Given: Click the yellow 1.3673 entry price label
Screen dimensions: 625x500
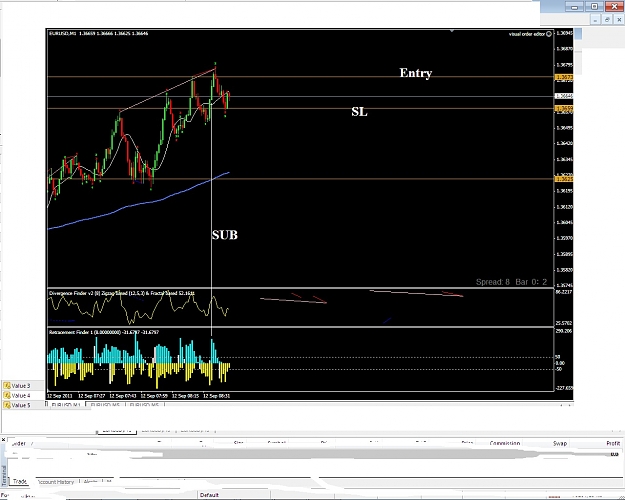Looking at the screenshot, I should pyautogui.click(x=564, y=77).
